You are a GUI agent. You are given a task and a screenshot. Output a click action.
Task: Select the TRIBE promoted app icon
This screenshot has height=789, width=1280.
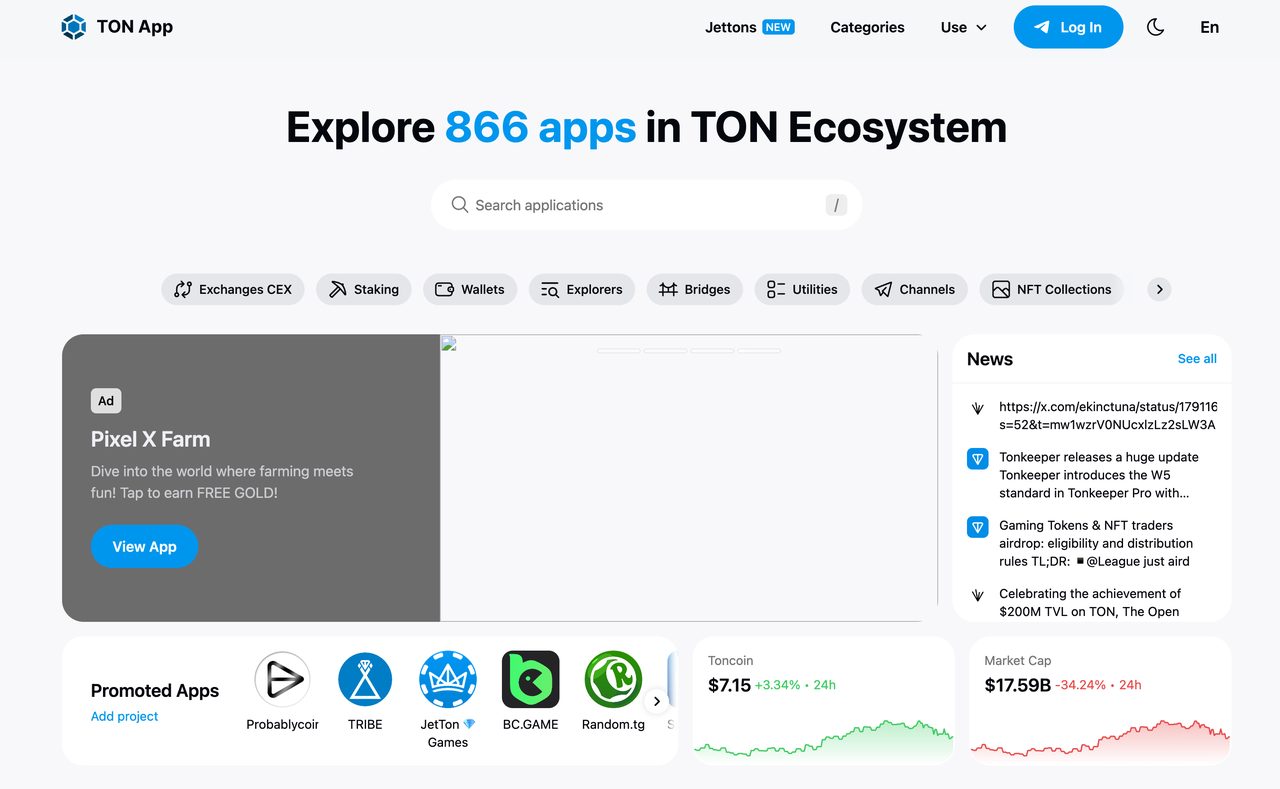365,679
